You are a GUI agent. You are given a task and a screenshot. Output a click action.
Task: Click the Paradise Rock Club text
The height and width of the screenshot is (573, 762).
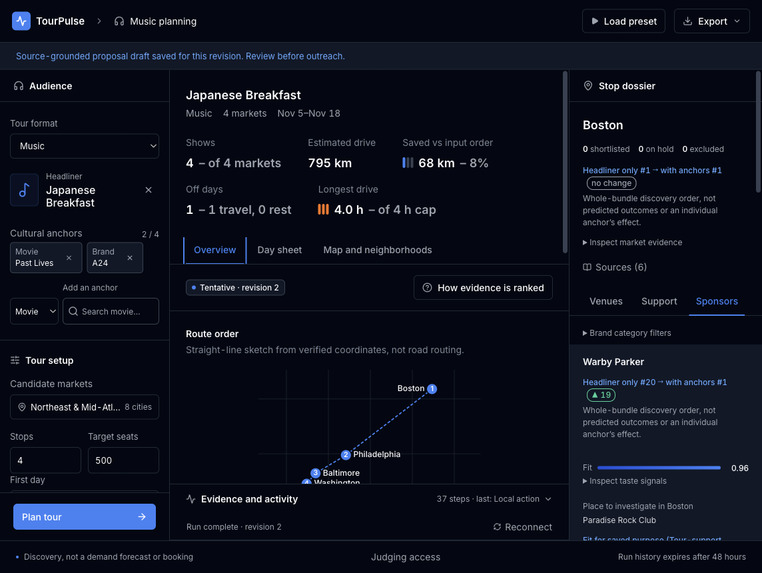(619, 520)
